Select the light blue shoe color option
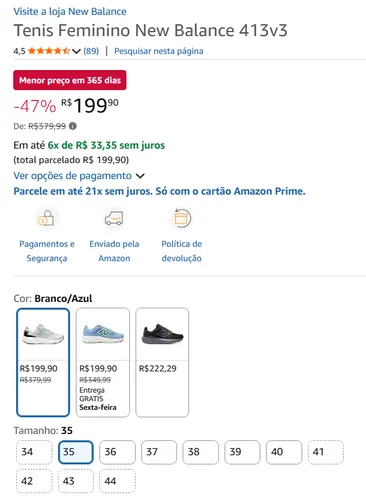This screenshot has height=500, width=366. [x=103, y=362]
